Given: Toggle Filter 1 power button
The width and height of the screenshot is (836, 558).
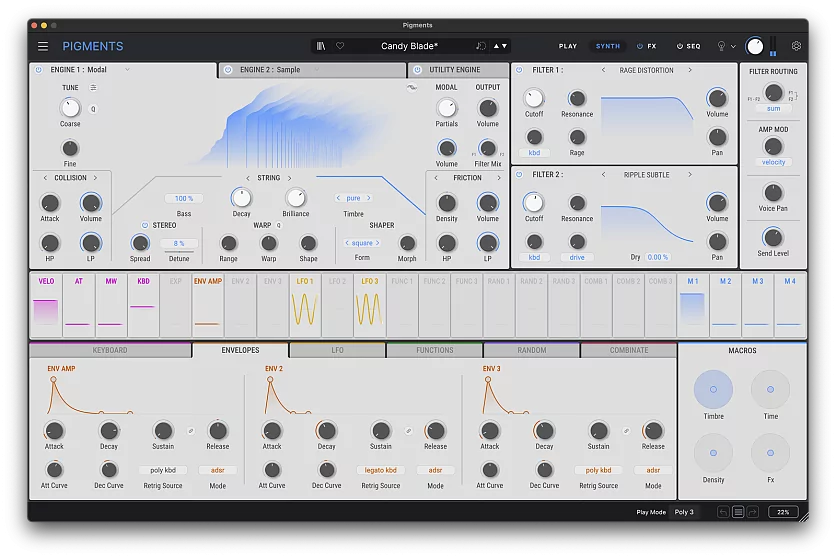Looking at the screenshot, I should tap(519, 70).
